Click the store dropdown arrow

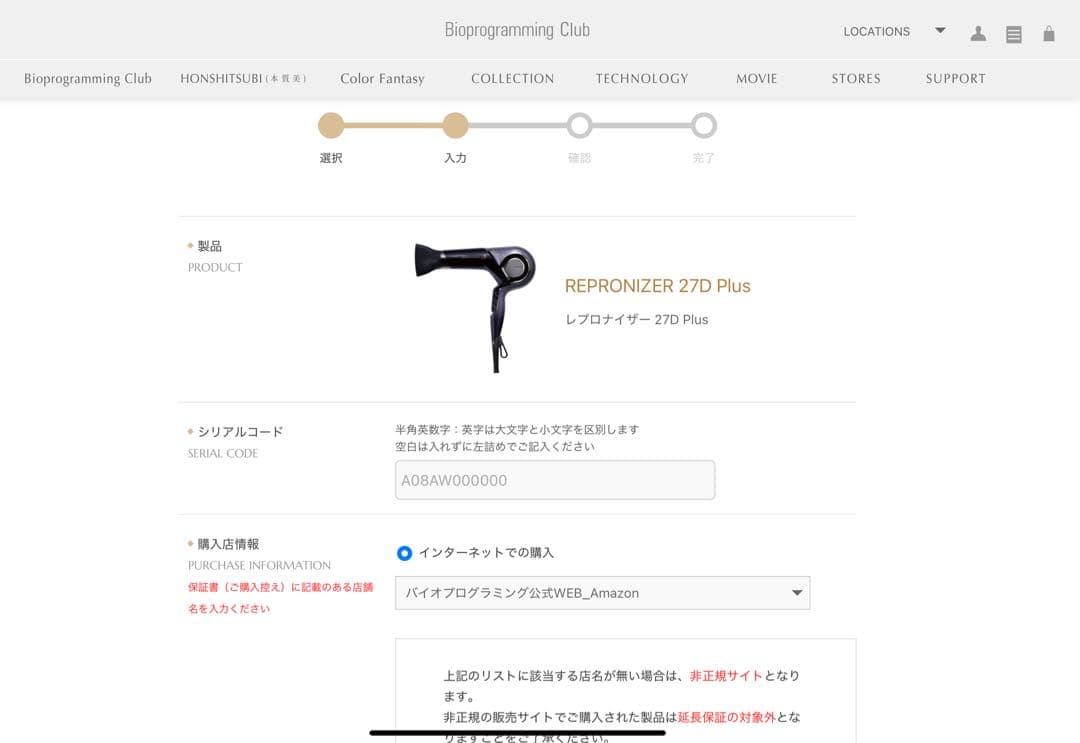(x=797, y=593)
